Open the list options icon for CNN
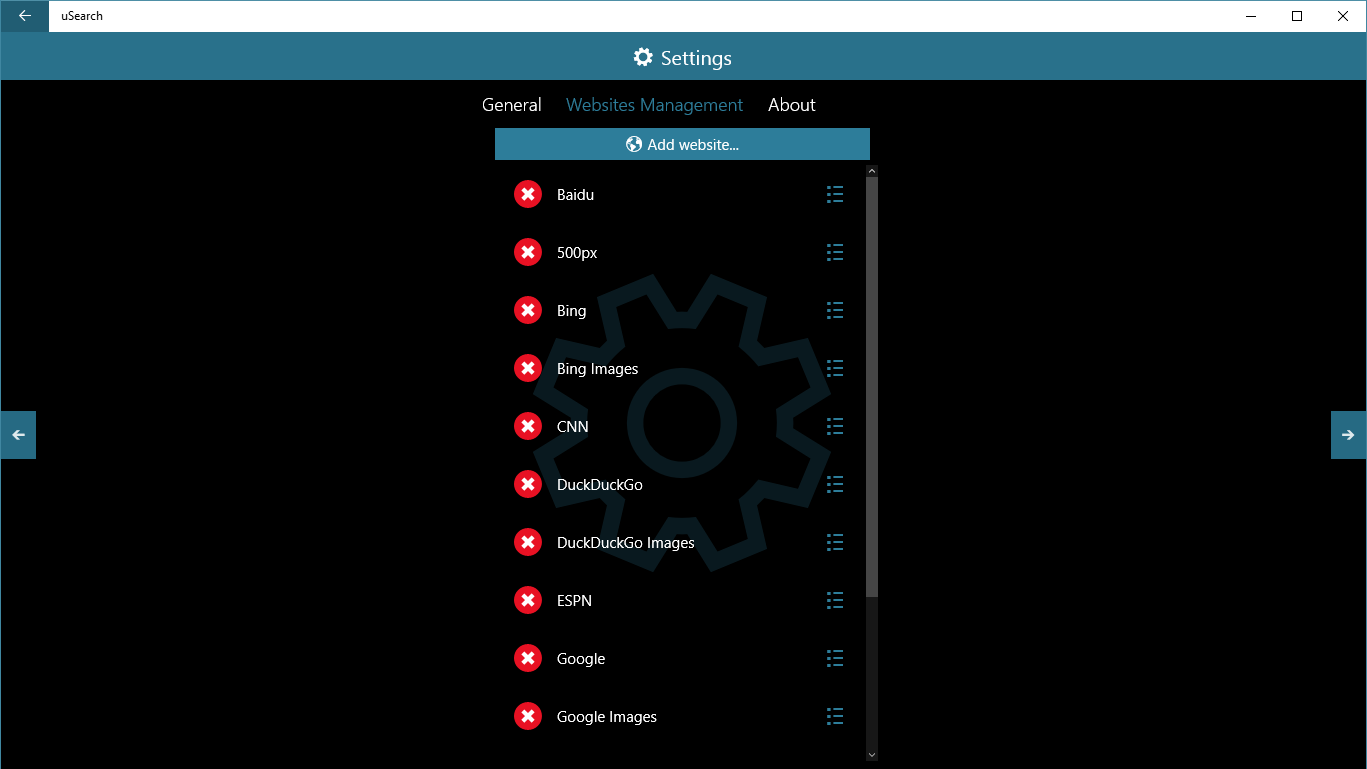1367x769 pixels. pos(835,427)
